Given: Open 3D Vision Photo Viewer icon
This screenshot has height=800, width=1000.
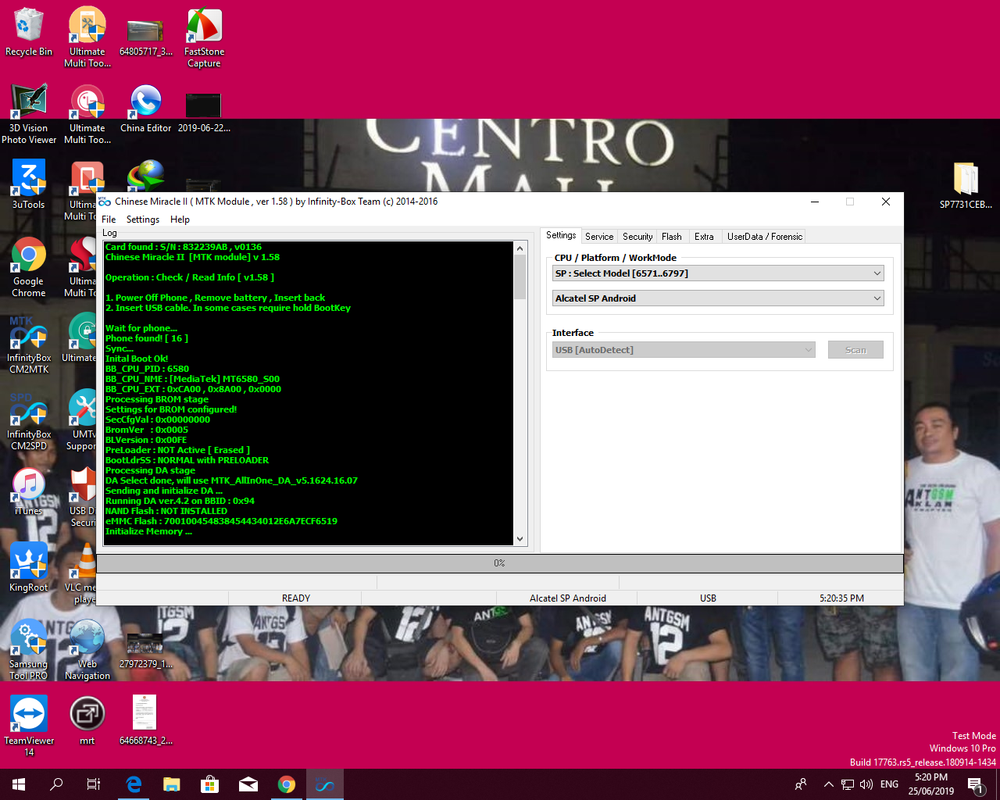Looking at the screenshot, I should pyautogui.click(x=29, y=114).
